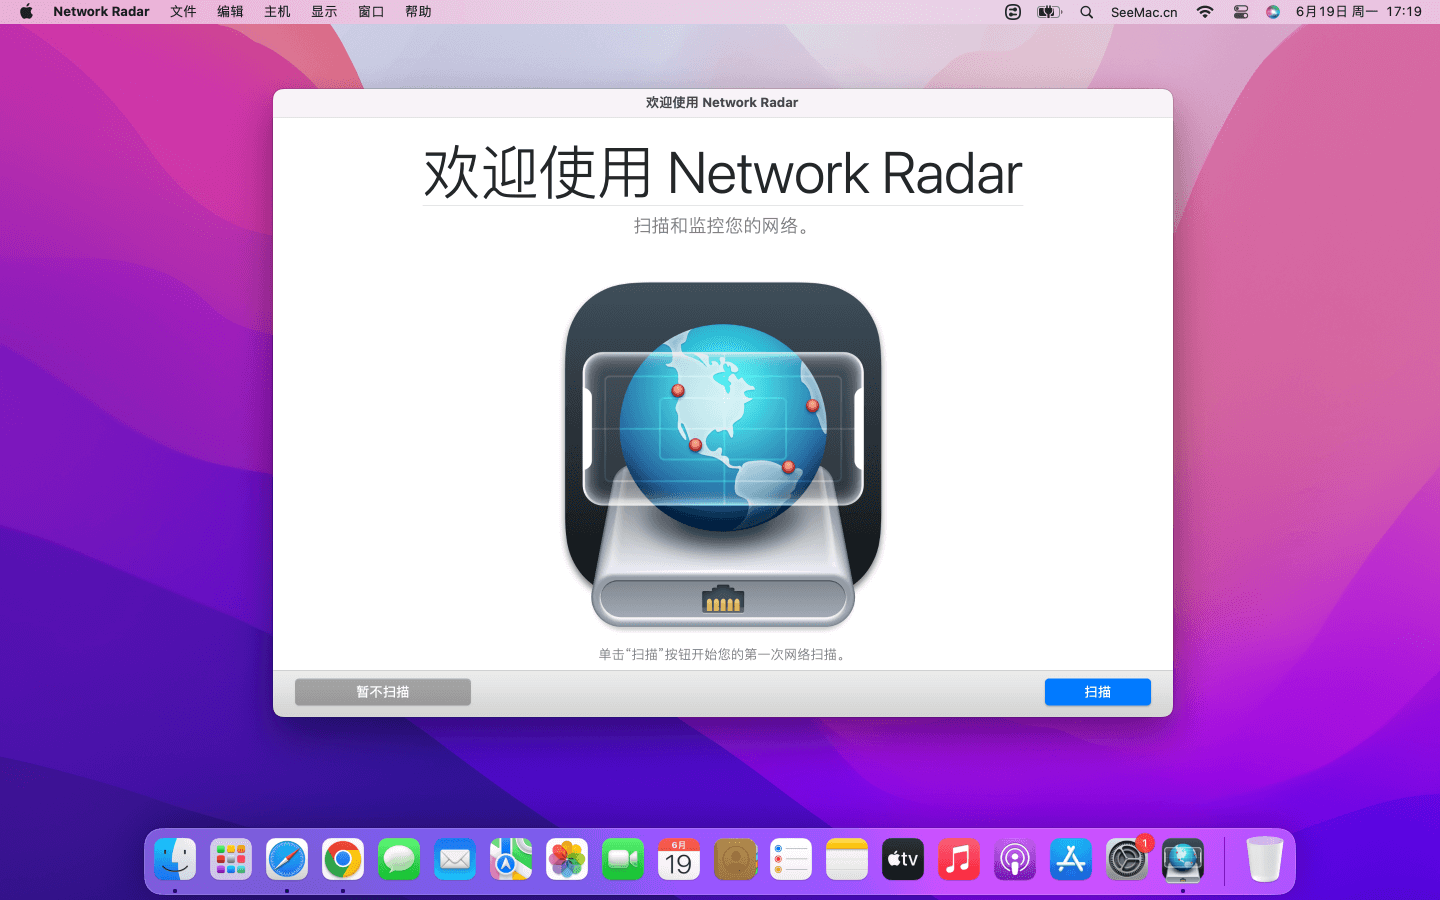Open Spotlight search in menu bar
1440x900 pixels.
(1087, 12)
